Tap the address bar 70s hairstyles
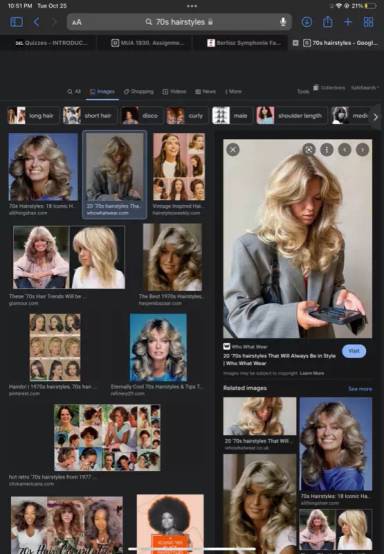384x554 pixels. coord(179,22)
